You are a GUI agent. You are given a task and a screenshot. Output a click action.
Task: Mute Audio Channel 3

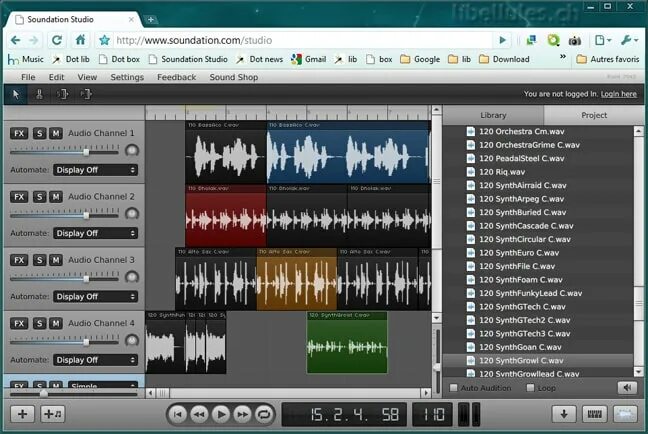click(x=56, y=260)
